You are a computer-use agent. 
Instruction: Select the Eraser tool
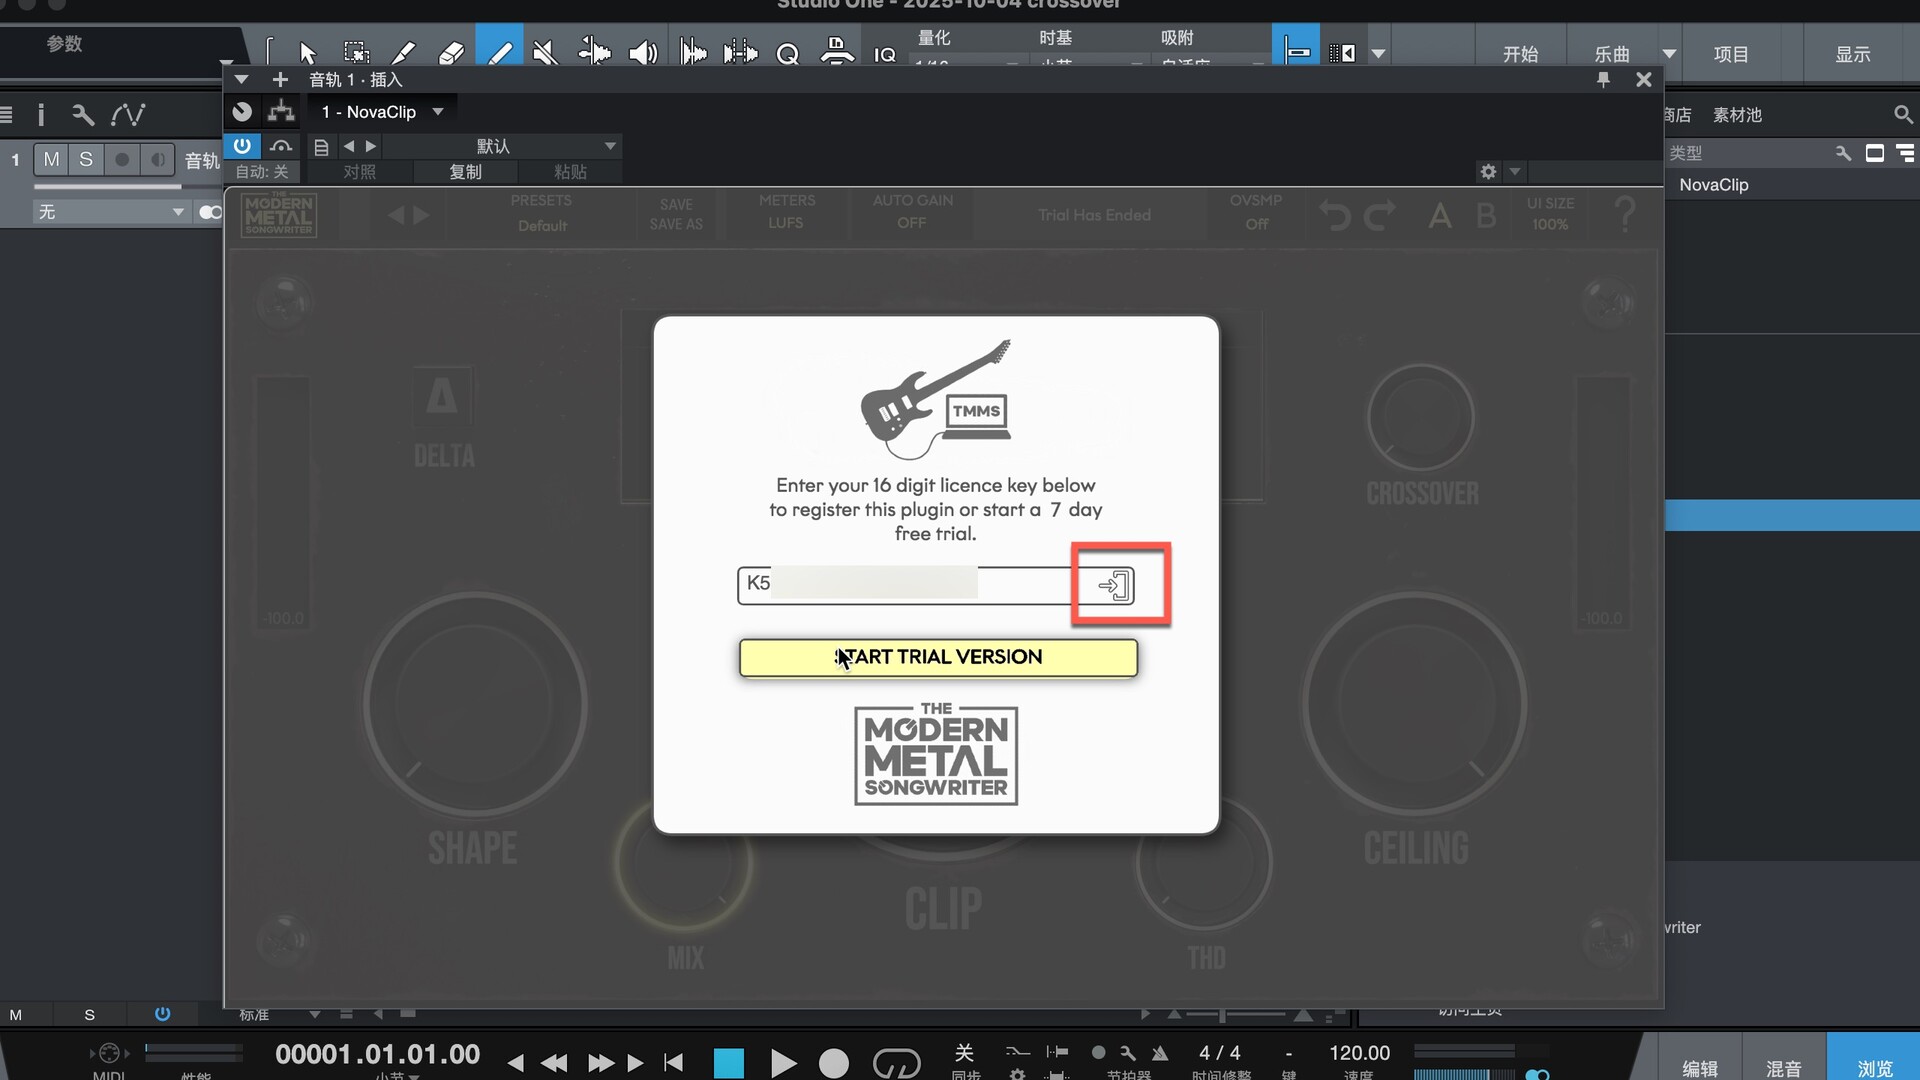click(x=451, y=52)
